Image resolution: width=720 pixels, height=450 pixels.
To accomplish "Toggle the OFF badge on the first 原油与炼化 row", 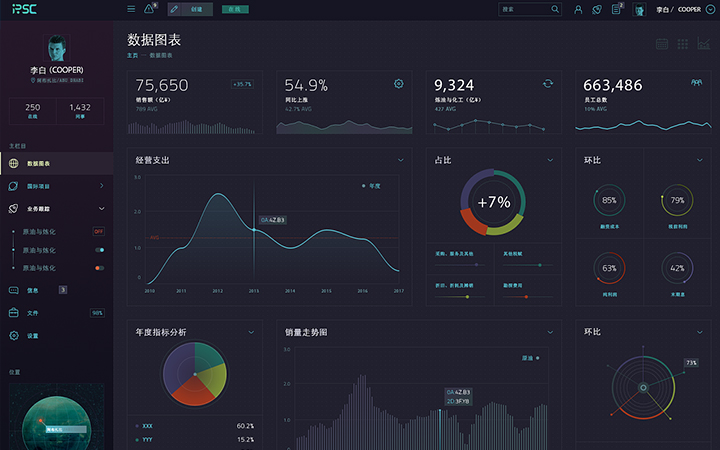I will coord(99,231).
